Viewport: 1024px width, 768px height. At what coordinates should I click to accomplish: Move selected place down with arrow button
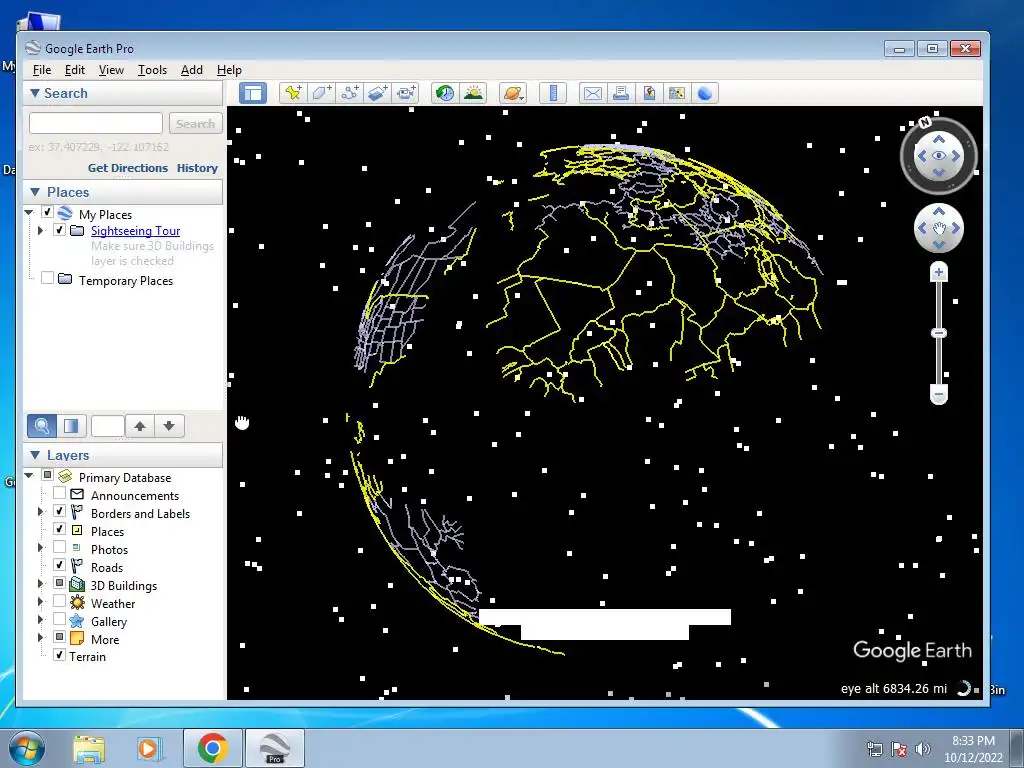169,426
